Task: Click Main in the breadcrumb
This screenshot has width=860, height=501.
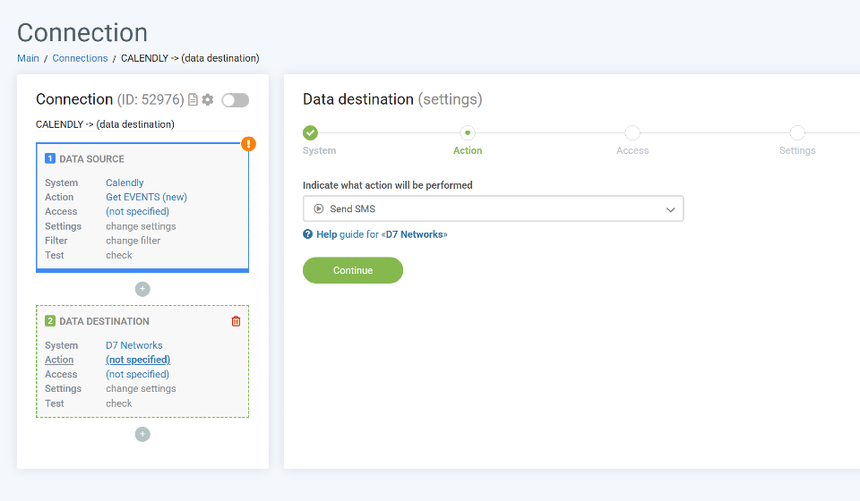Action: click(x=28, y=58)
